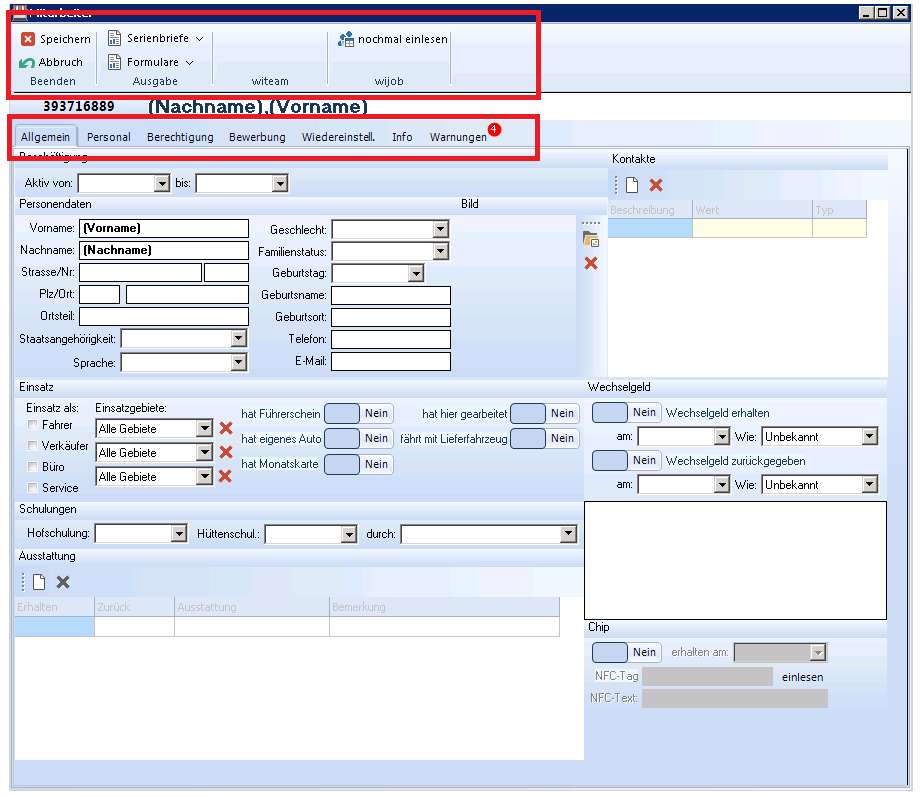This screenshot has height=797, width=922.
Task: Click the 'nochmal einlesen' reload icon
Action: [346, 39]
